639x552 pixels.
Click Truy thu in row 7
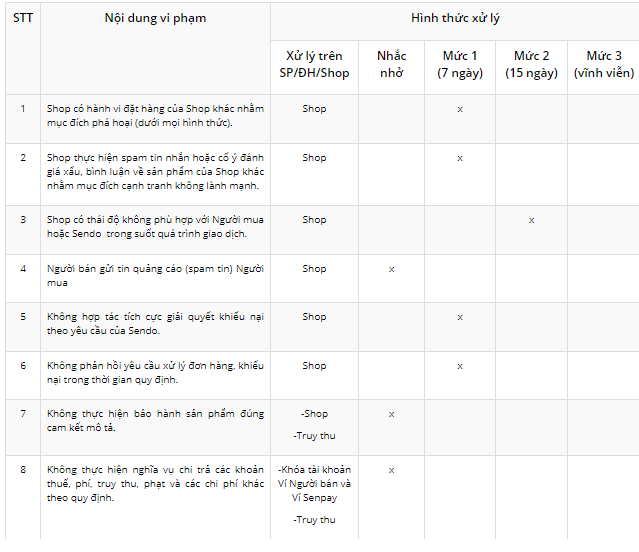[x=314, y=436]
